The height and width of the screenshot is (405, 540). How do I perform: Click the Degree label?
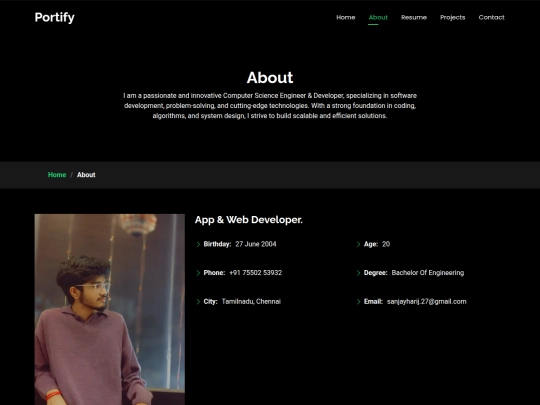coord(376,273)
